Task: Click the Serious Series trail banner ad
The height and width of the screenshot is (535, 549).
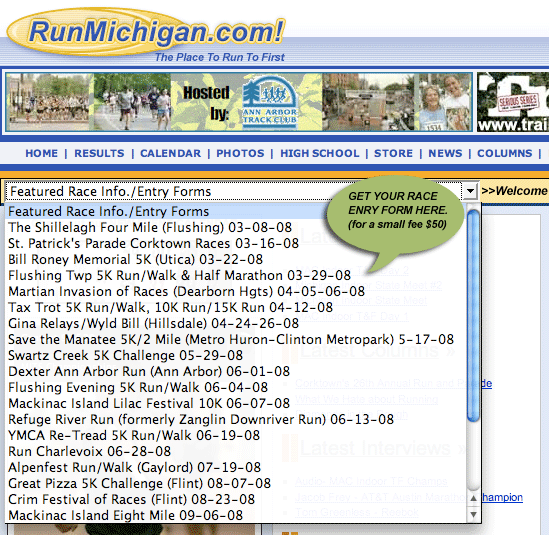Action: (x=513, y=102)
